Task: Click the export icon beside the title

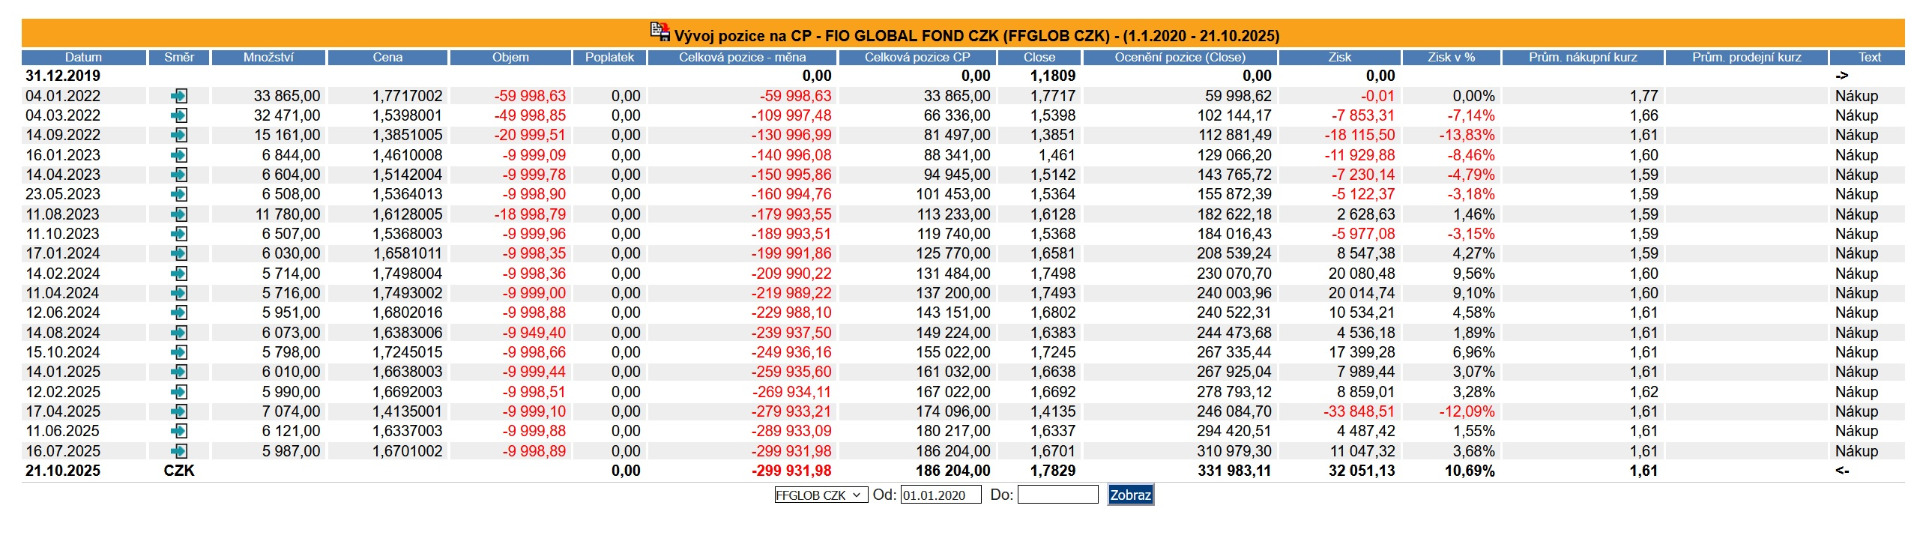Action: tap(660, 32)
